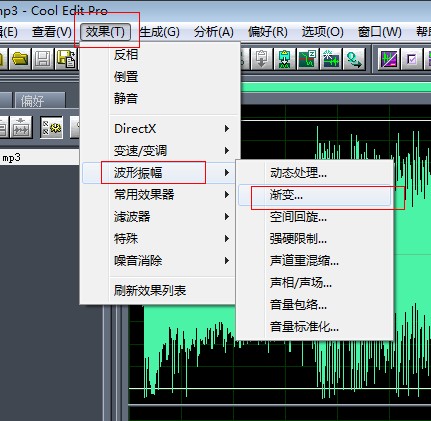Click the toolbar icon with sparkle waveform
This screenshot has height=421, width=431.
click(330, 59)
